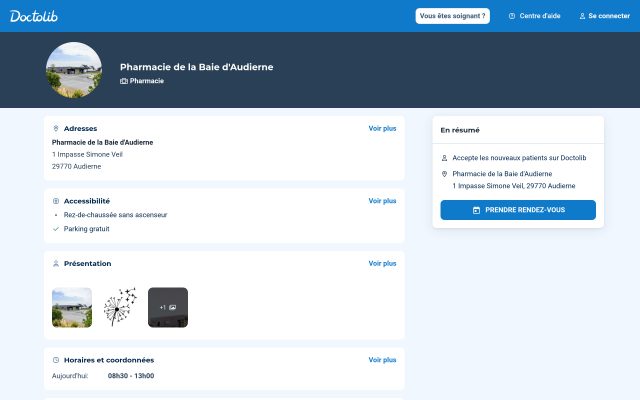Expand Horaires et coordonnées with Voir plus

[382, 360]
